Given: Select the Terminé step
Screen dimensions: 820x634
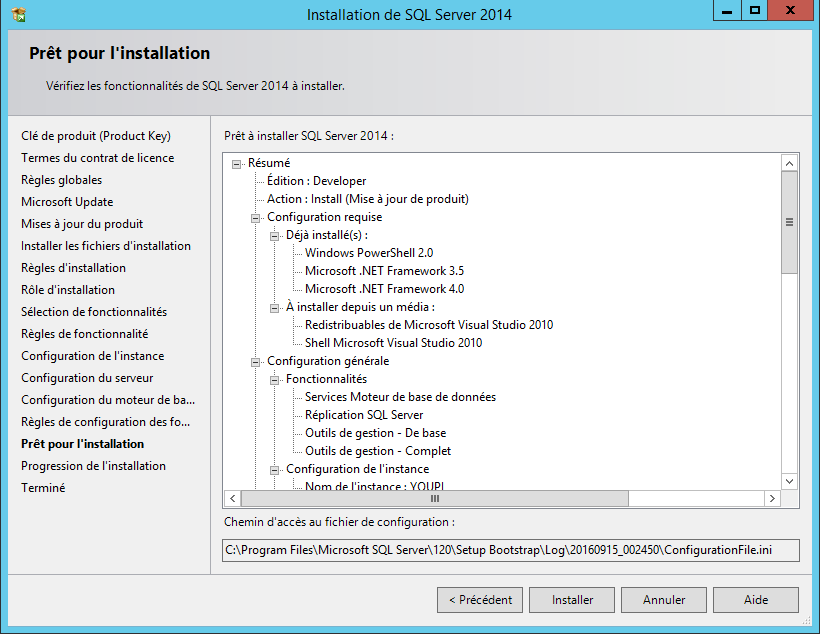Looking at the screenshot, I should [x=43, y=488].
